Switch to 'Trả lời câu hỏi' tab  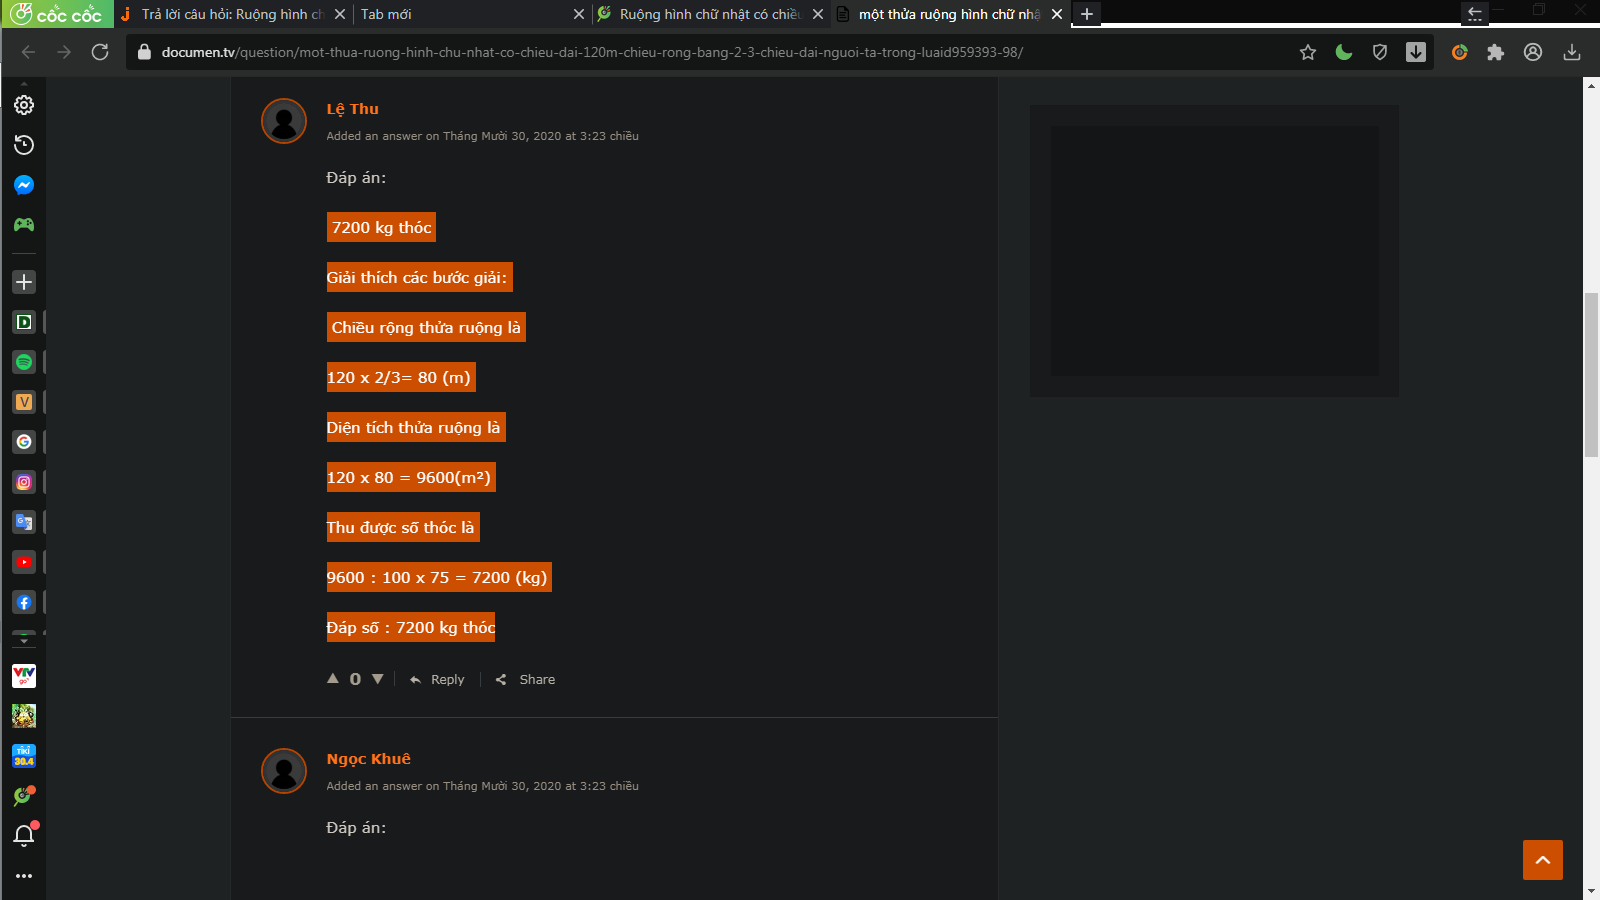tap(230, 14)
